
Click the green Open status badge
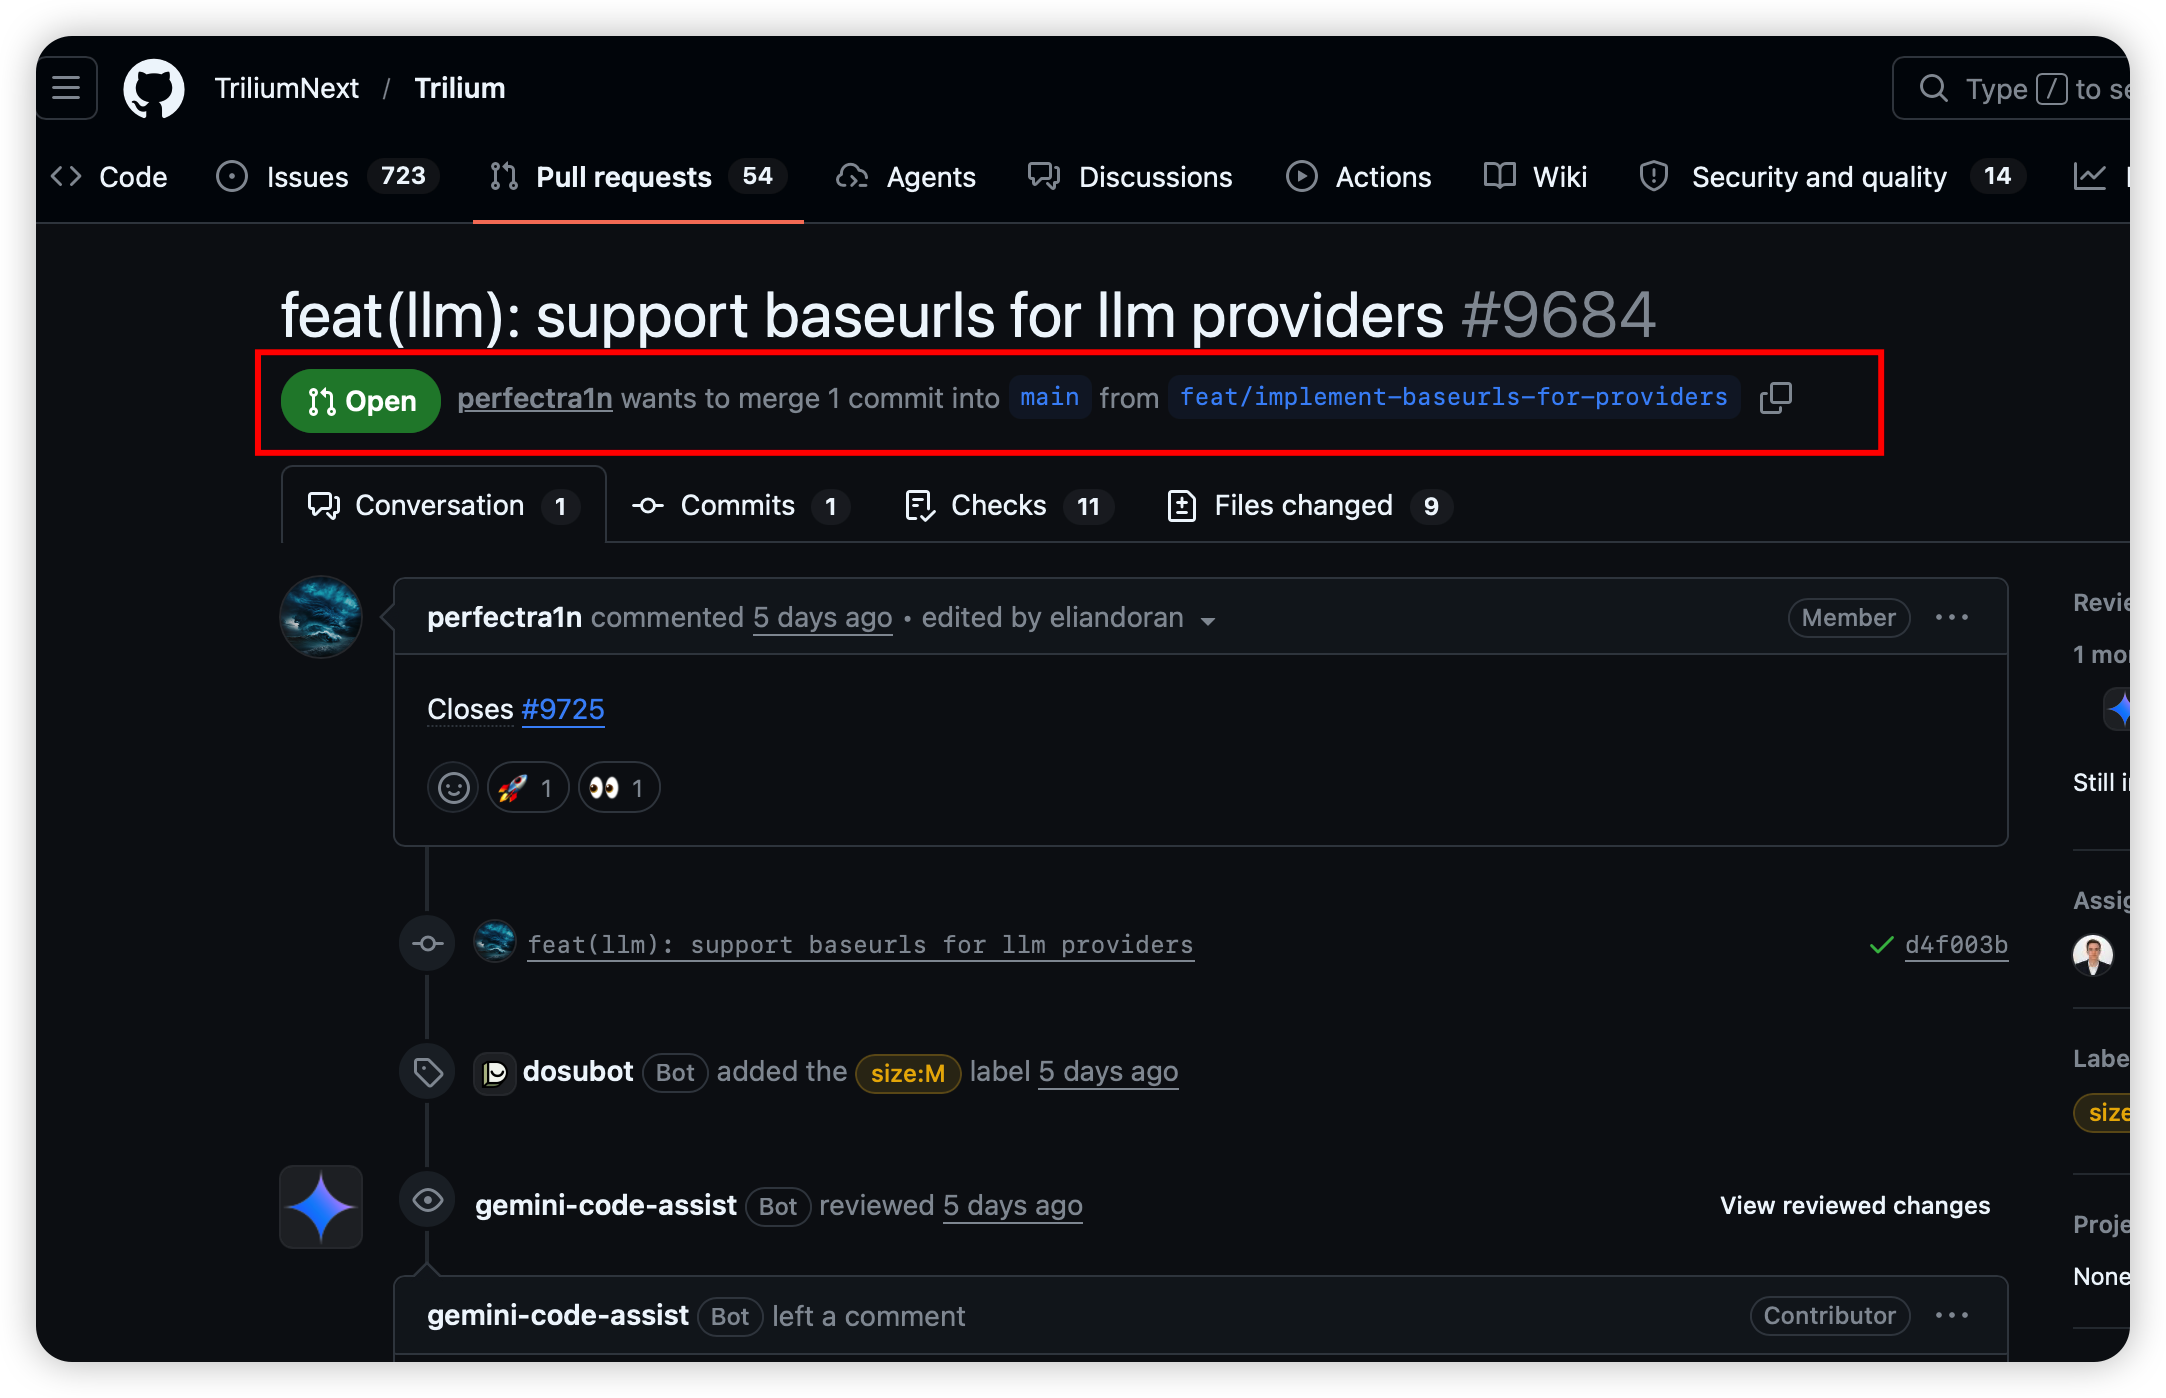(x=361, y=401)
